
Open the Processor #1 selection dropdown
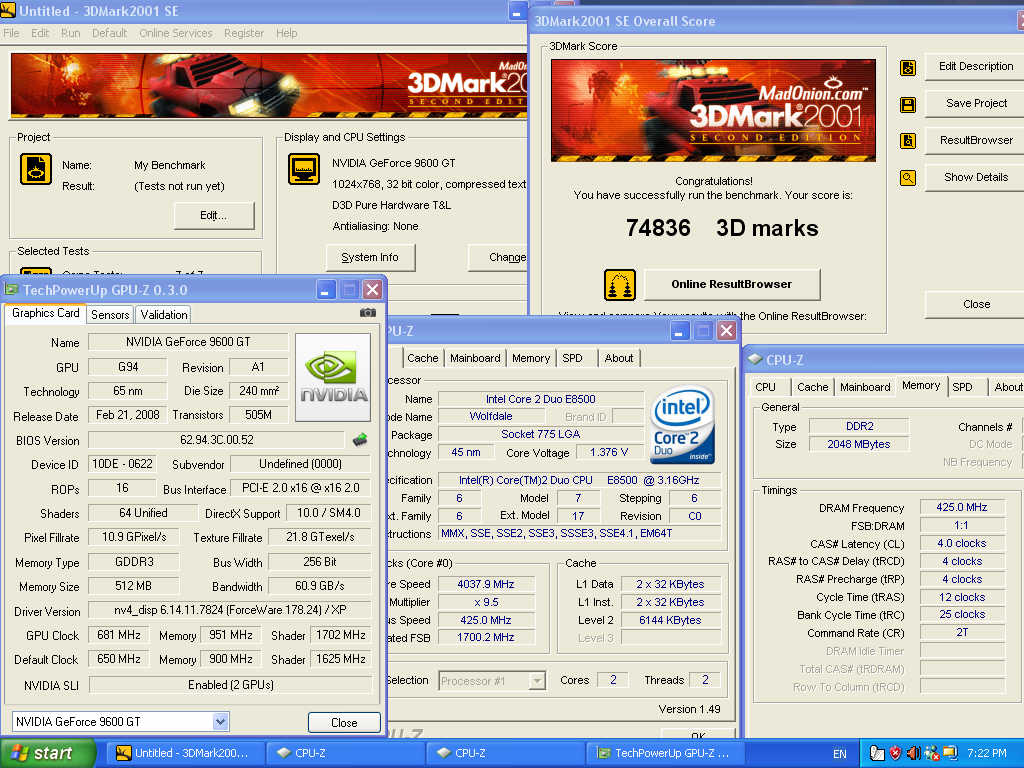tap(537, 681)
